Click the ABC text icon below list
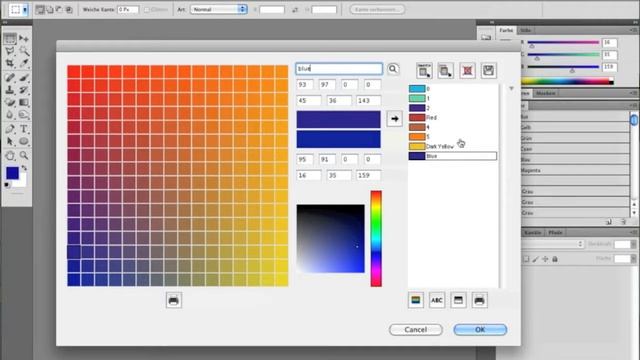640x360 pixels. coord(437,300)
